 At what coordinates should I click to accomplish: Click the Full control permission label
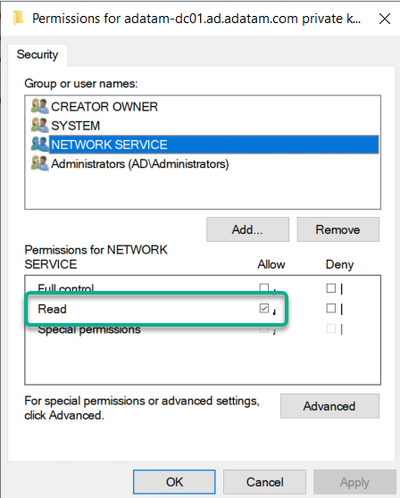pos(66,288)
